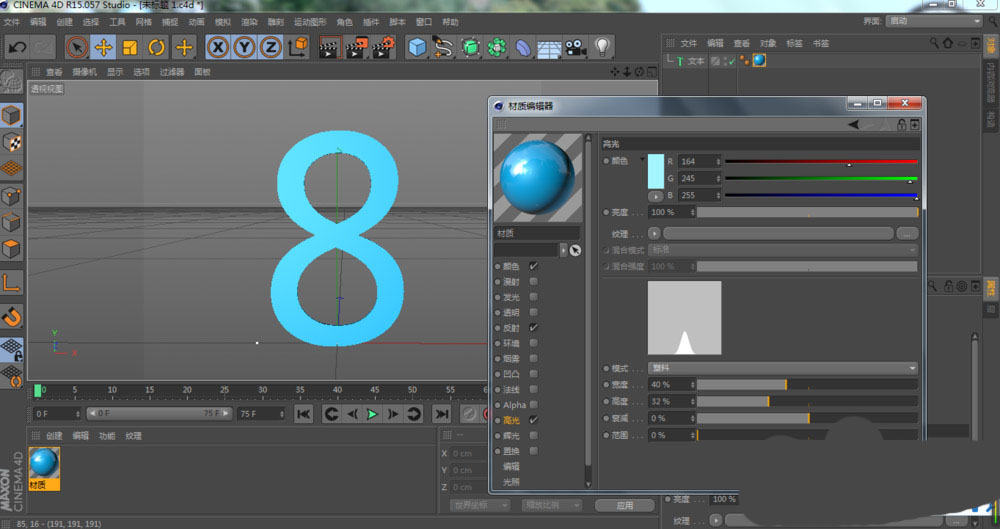1000x529 pixels.
Task: Open the 运动图形 menu
Action: coord(310,22)
